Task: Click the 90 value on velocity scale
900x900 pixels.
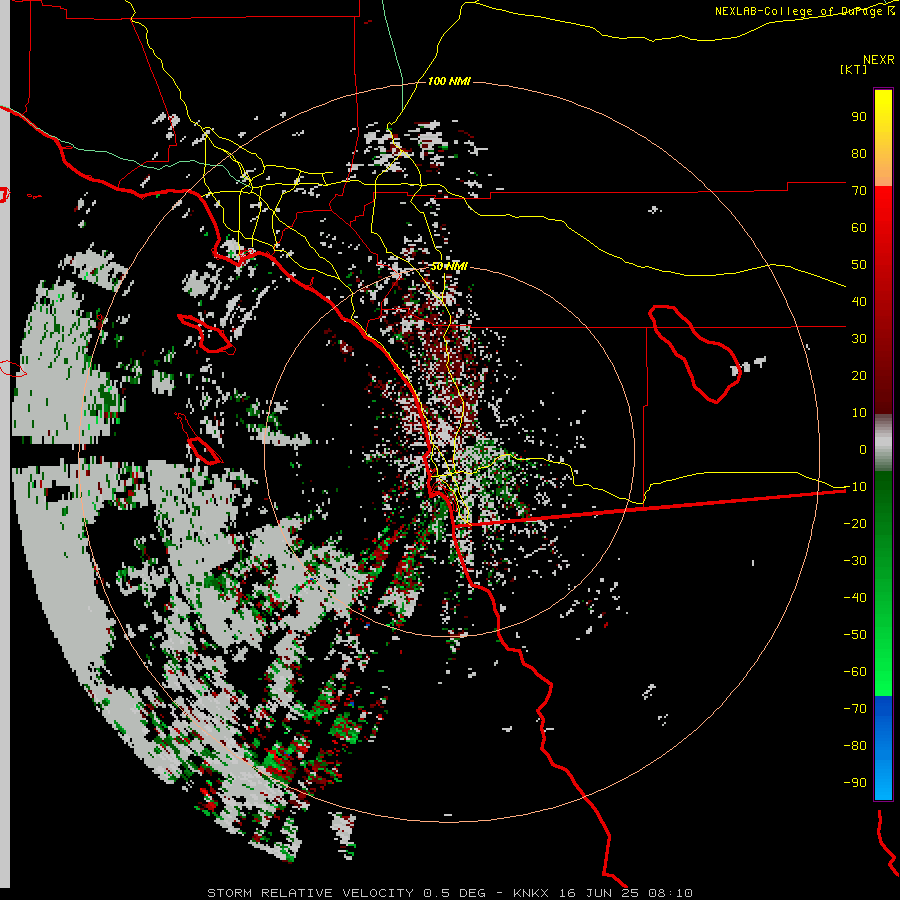Action: point(859,117)
